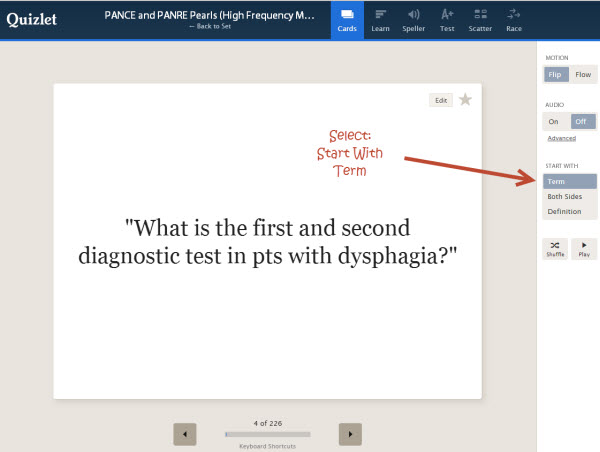Image resolution: width=600 pixels, height=452 pixels.
Task: Shuffle the flashcard deck
Action: (555, 248)
